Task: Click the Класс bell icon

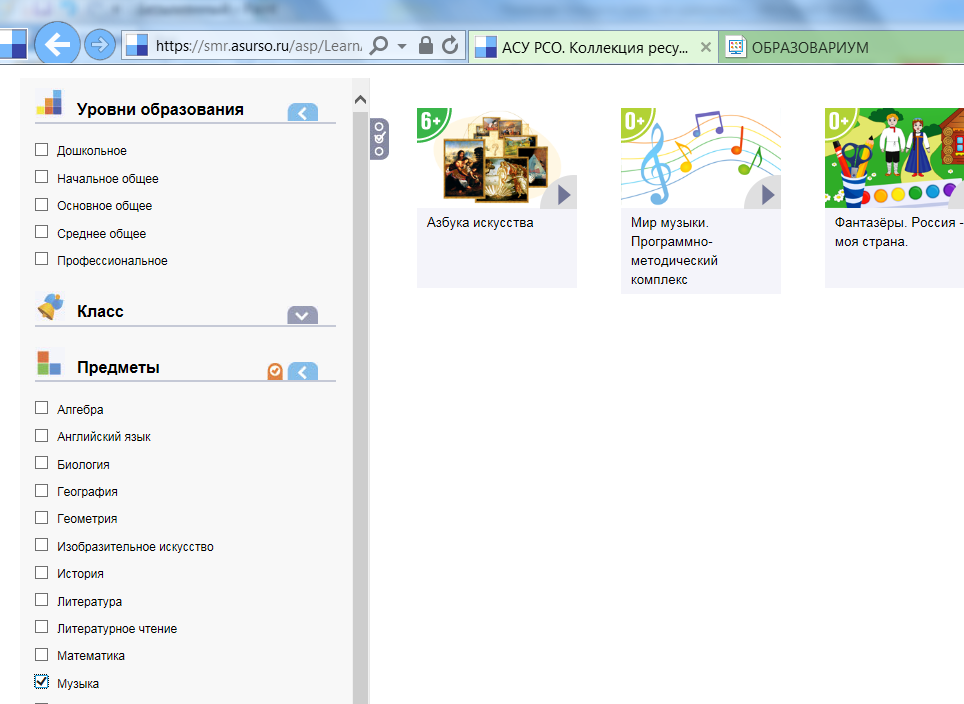Action: point(50,306)
